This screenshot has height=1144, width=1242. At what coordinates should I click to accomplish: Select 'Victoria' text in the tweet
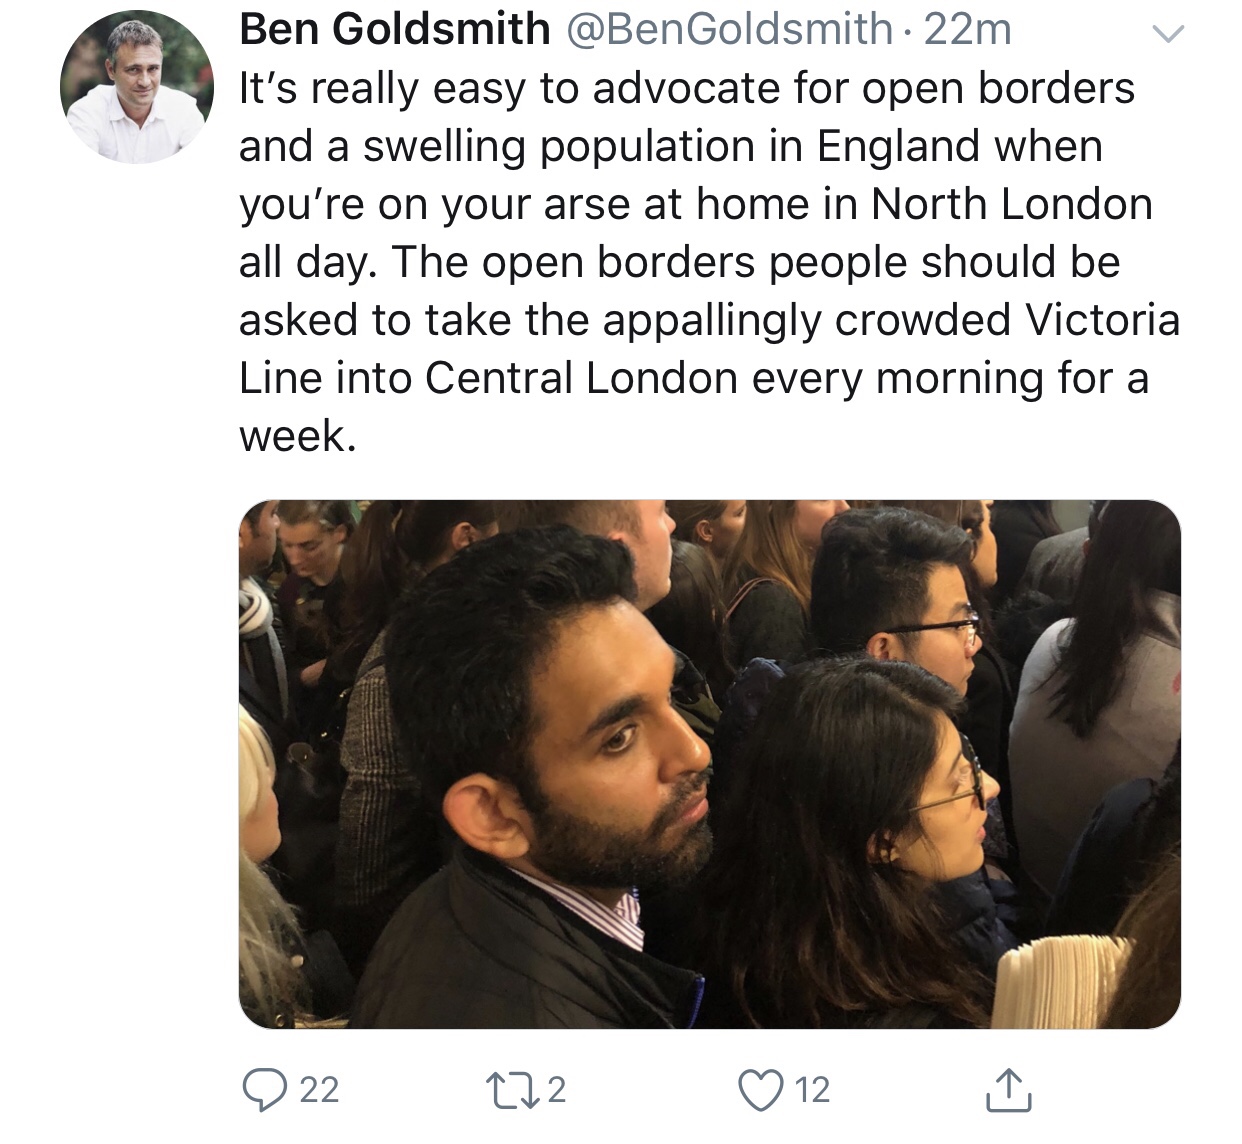[1103, 320]
